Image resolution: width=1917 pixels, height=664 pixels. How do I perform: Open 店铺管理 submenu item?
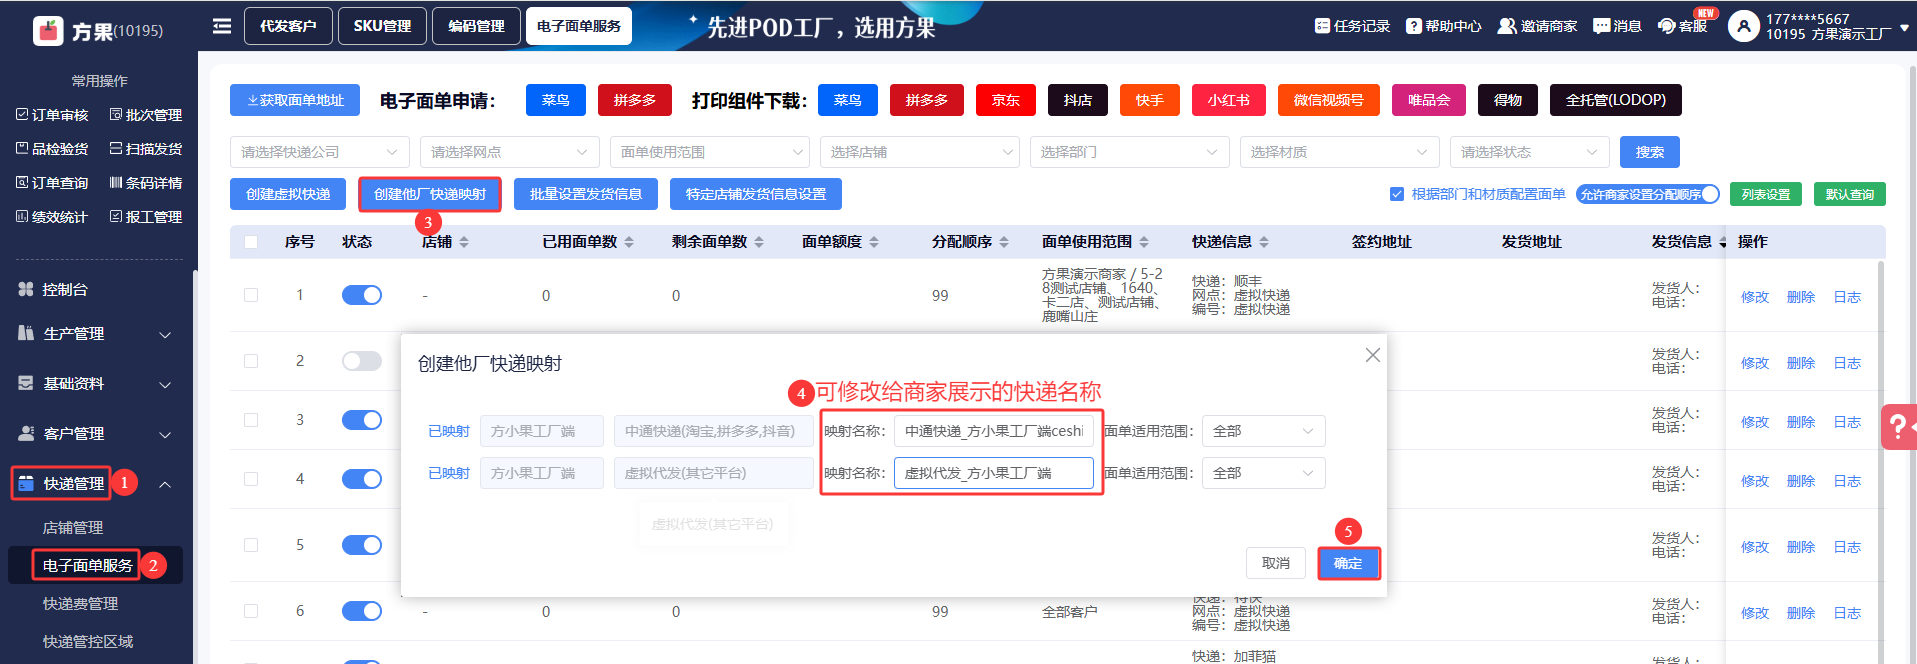click(x=73, y=528)
